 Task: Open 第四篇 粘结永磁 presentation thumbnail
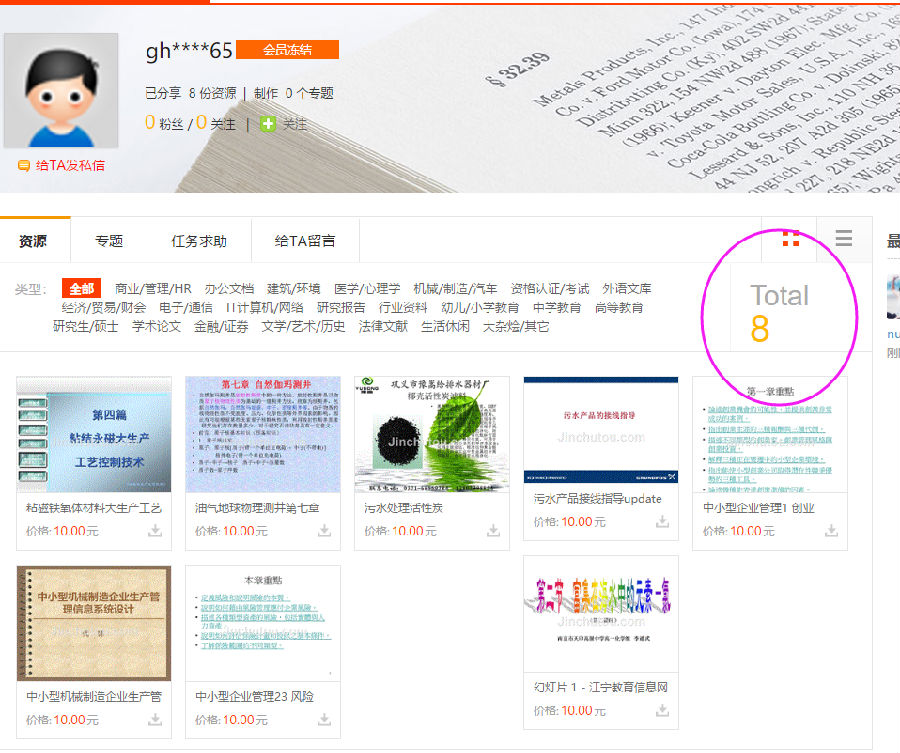pyautogui.click(x=94, y=435)
